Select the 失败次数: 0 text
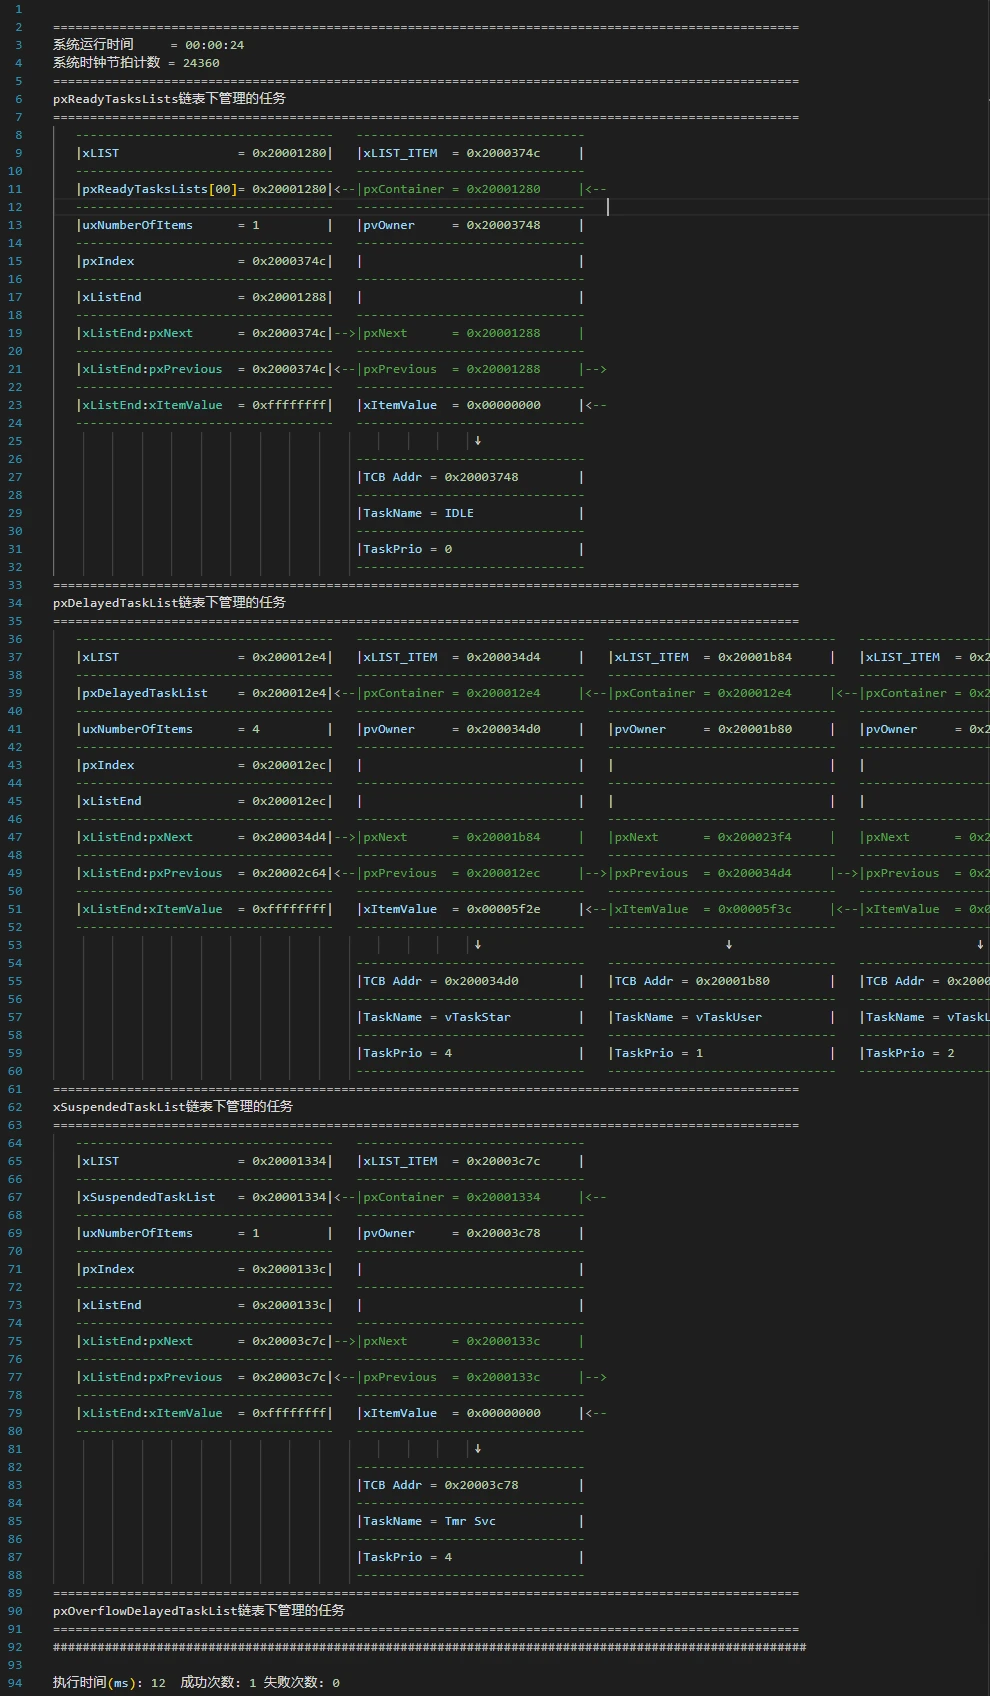The width and height of the screenshot is (990, 1696). point(301,1683)
